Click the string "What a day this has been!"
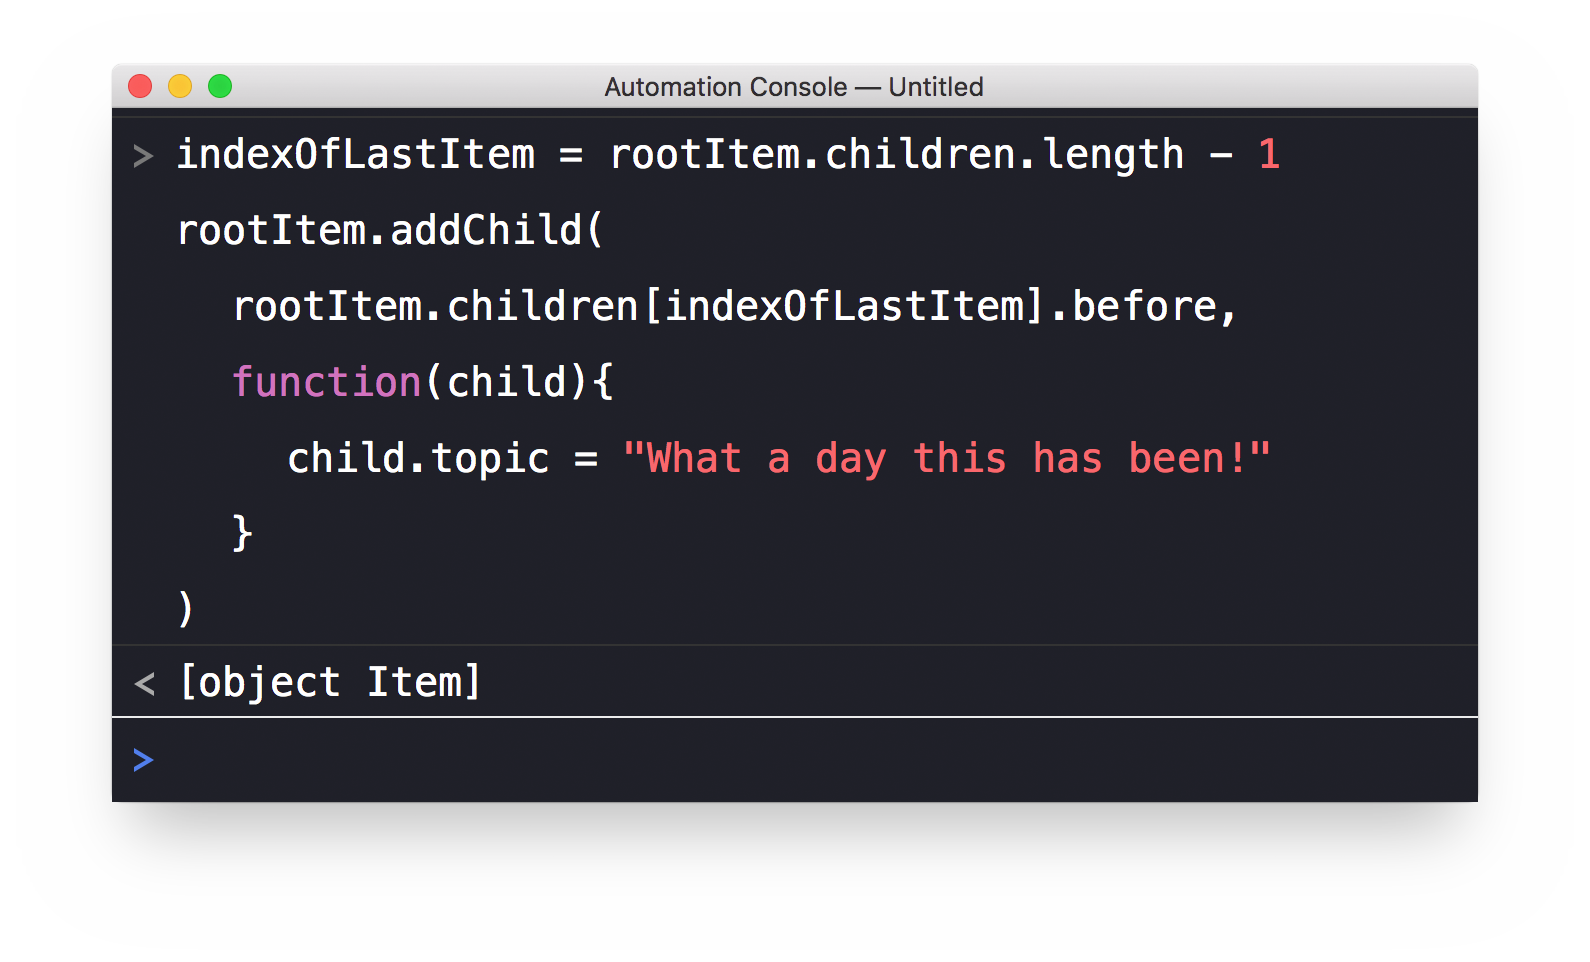Image resolution: width=1590 pixels, height=962 pixels. click(946, 459)
